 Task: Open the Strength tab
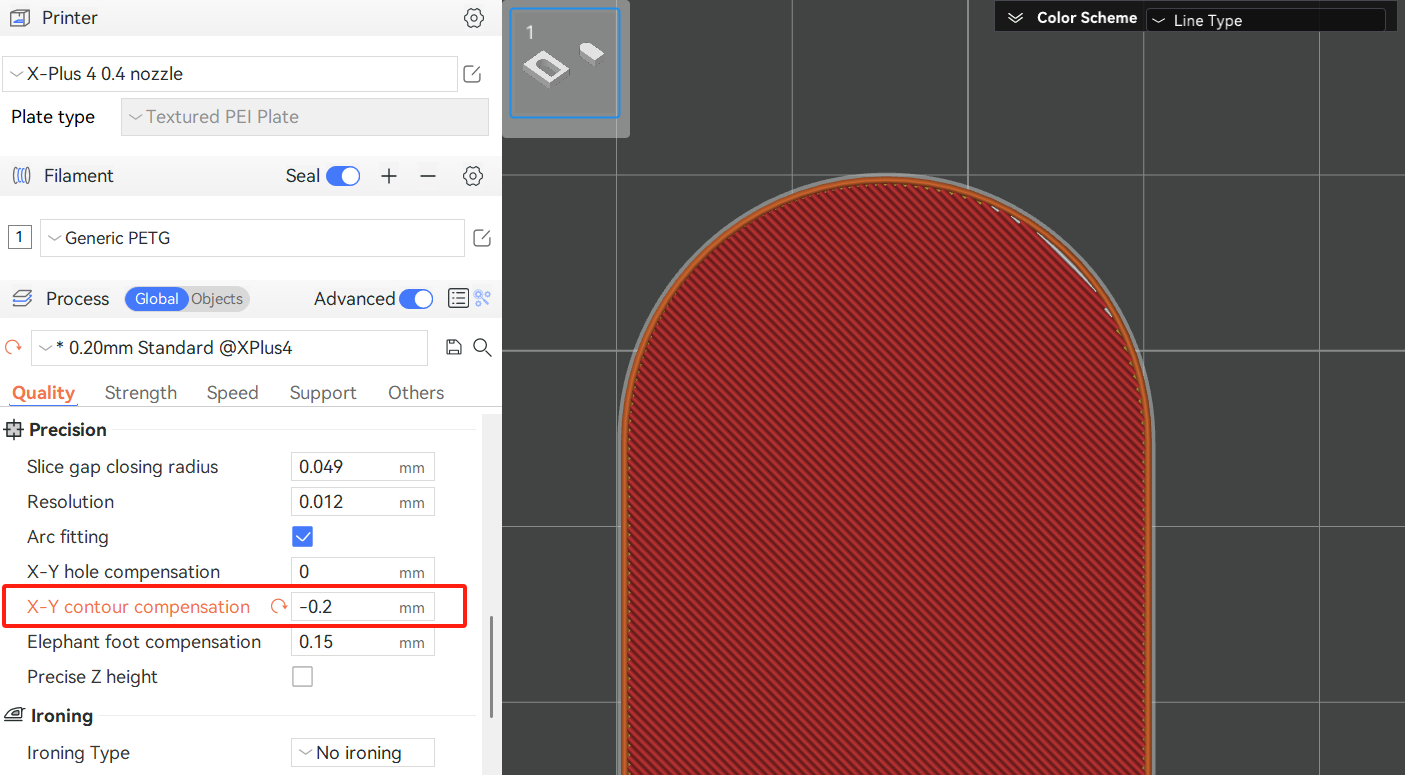coord(141,393)
